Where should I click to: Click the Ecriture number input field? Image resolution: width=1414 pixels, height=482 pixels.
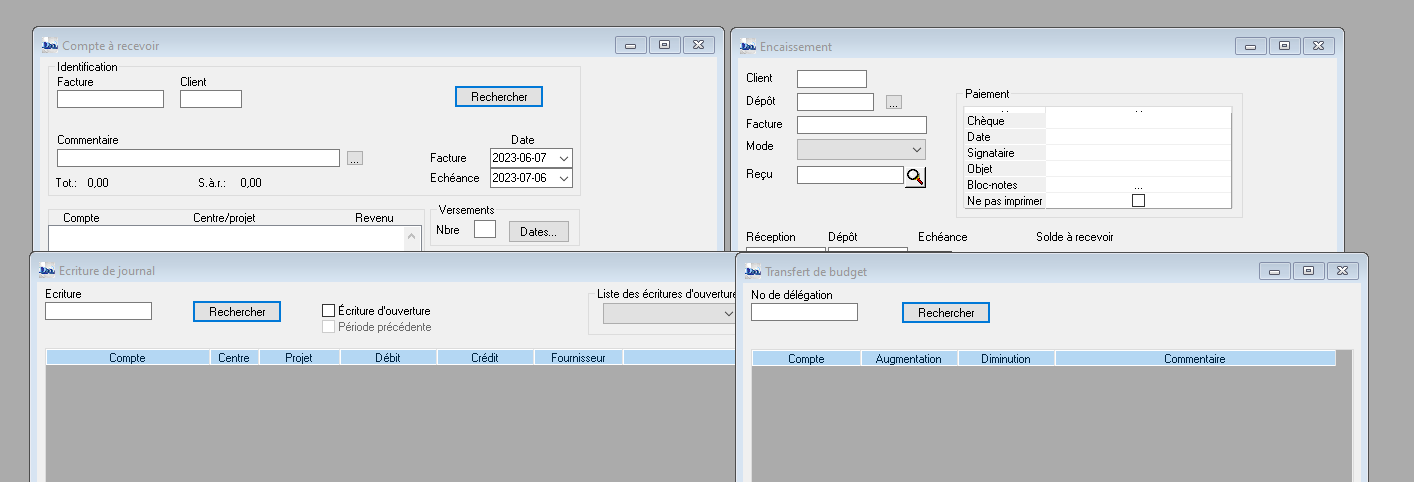[98, 311]
